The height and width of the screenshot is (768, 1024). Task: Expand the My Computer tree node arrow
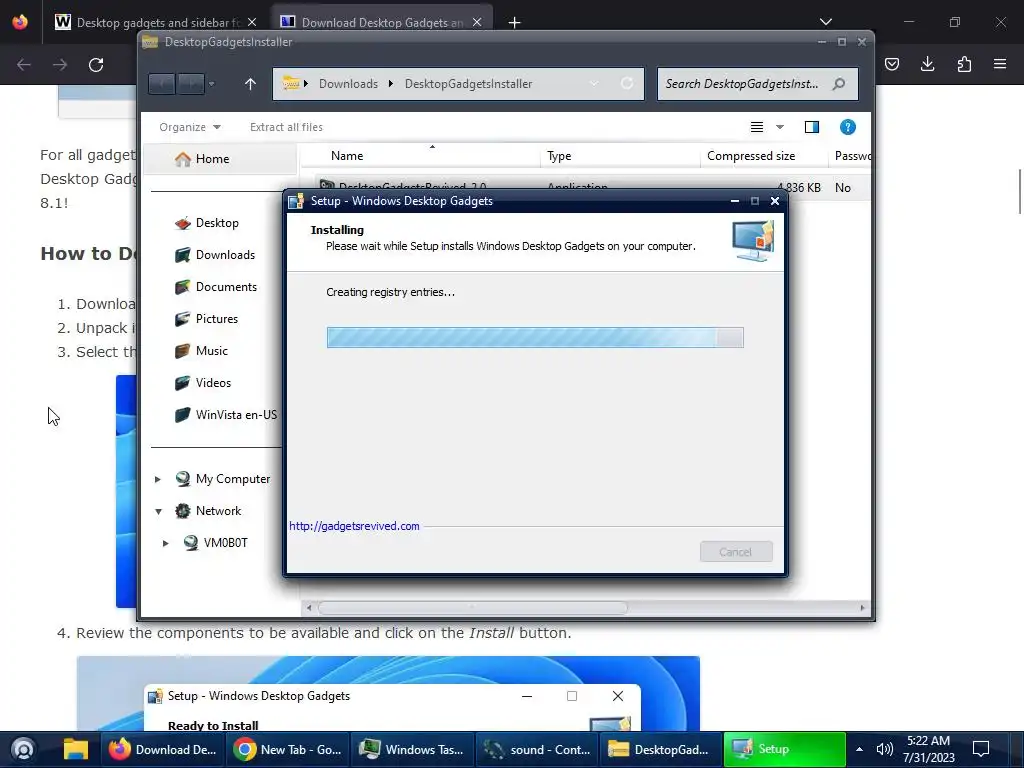pos(158,479)
